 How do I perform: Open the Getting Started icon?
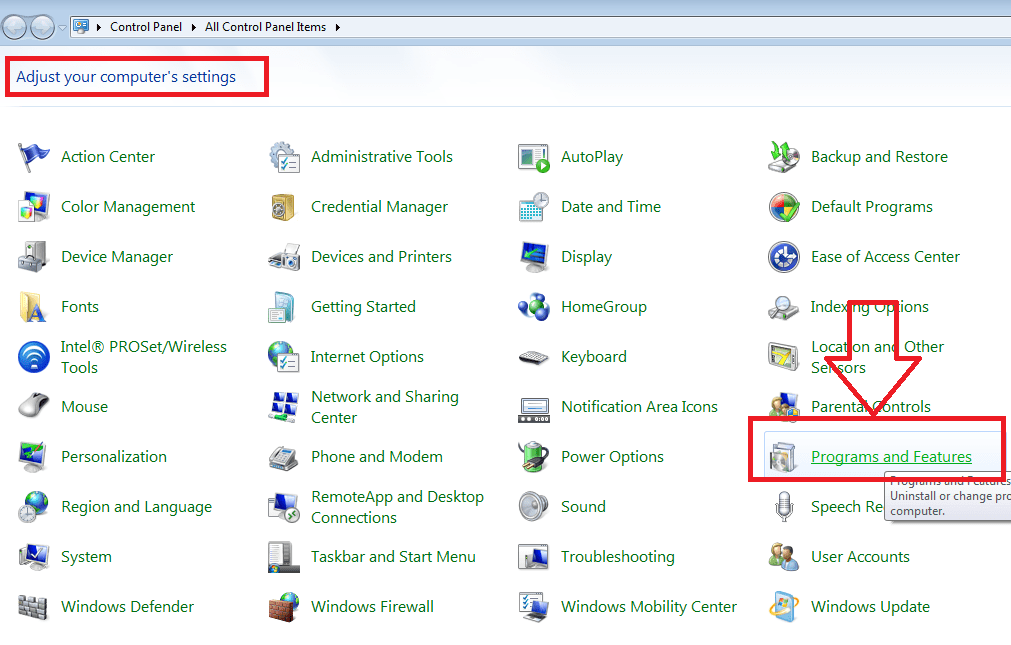coord(282,307)
